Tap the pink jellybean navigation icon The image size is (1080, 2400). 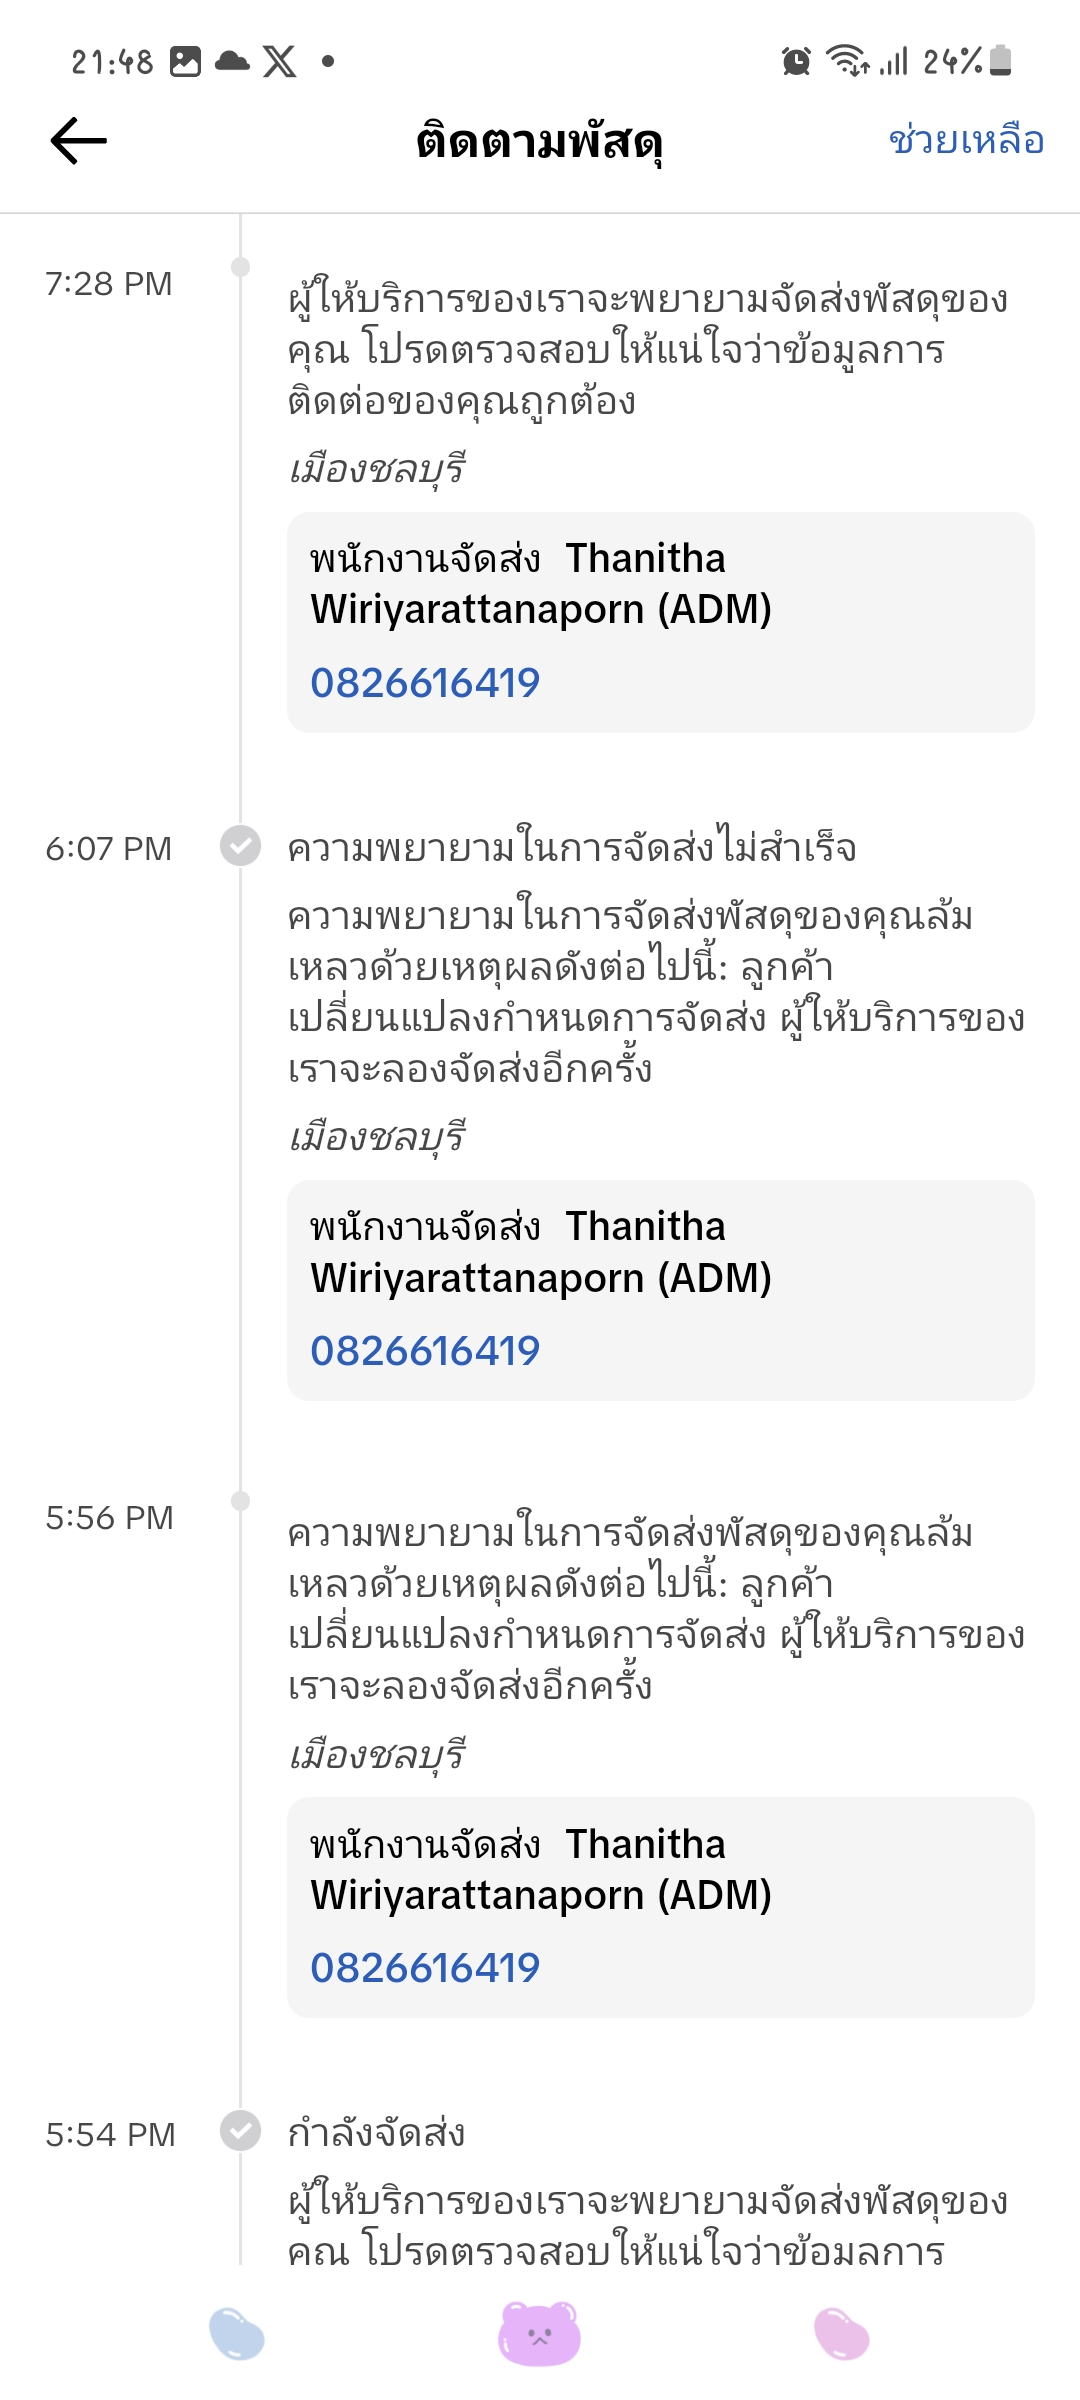tap(842, 2333)
